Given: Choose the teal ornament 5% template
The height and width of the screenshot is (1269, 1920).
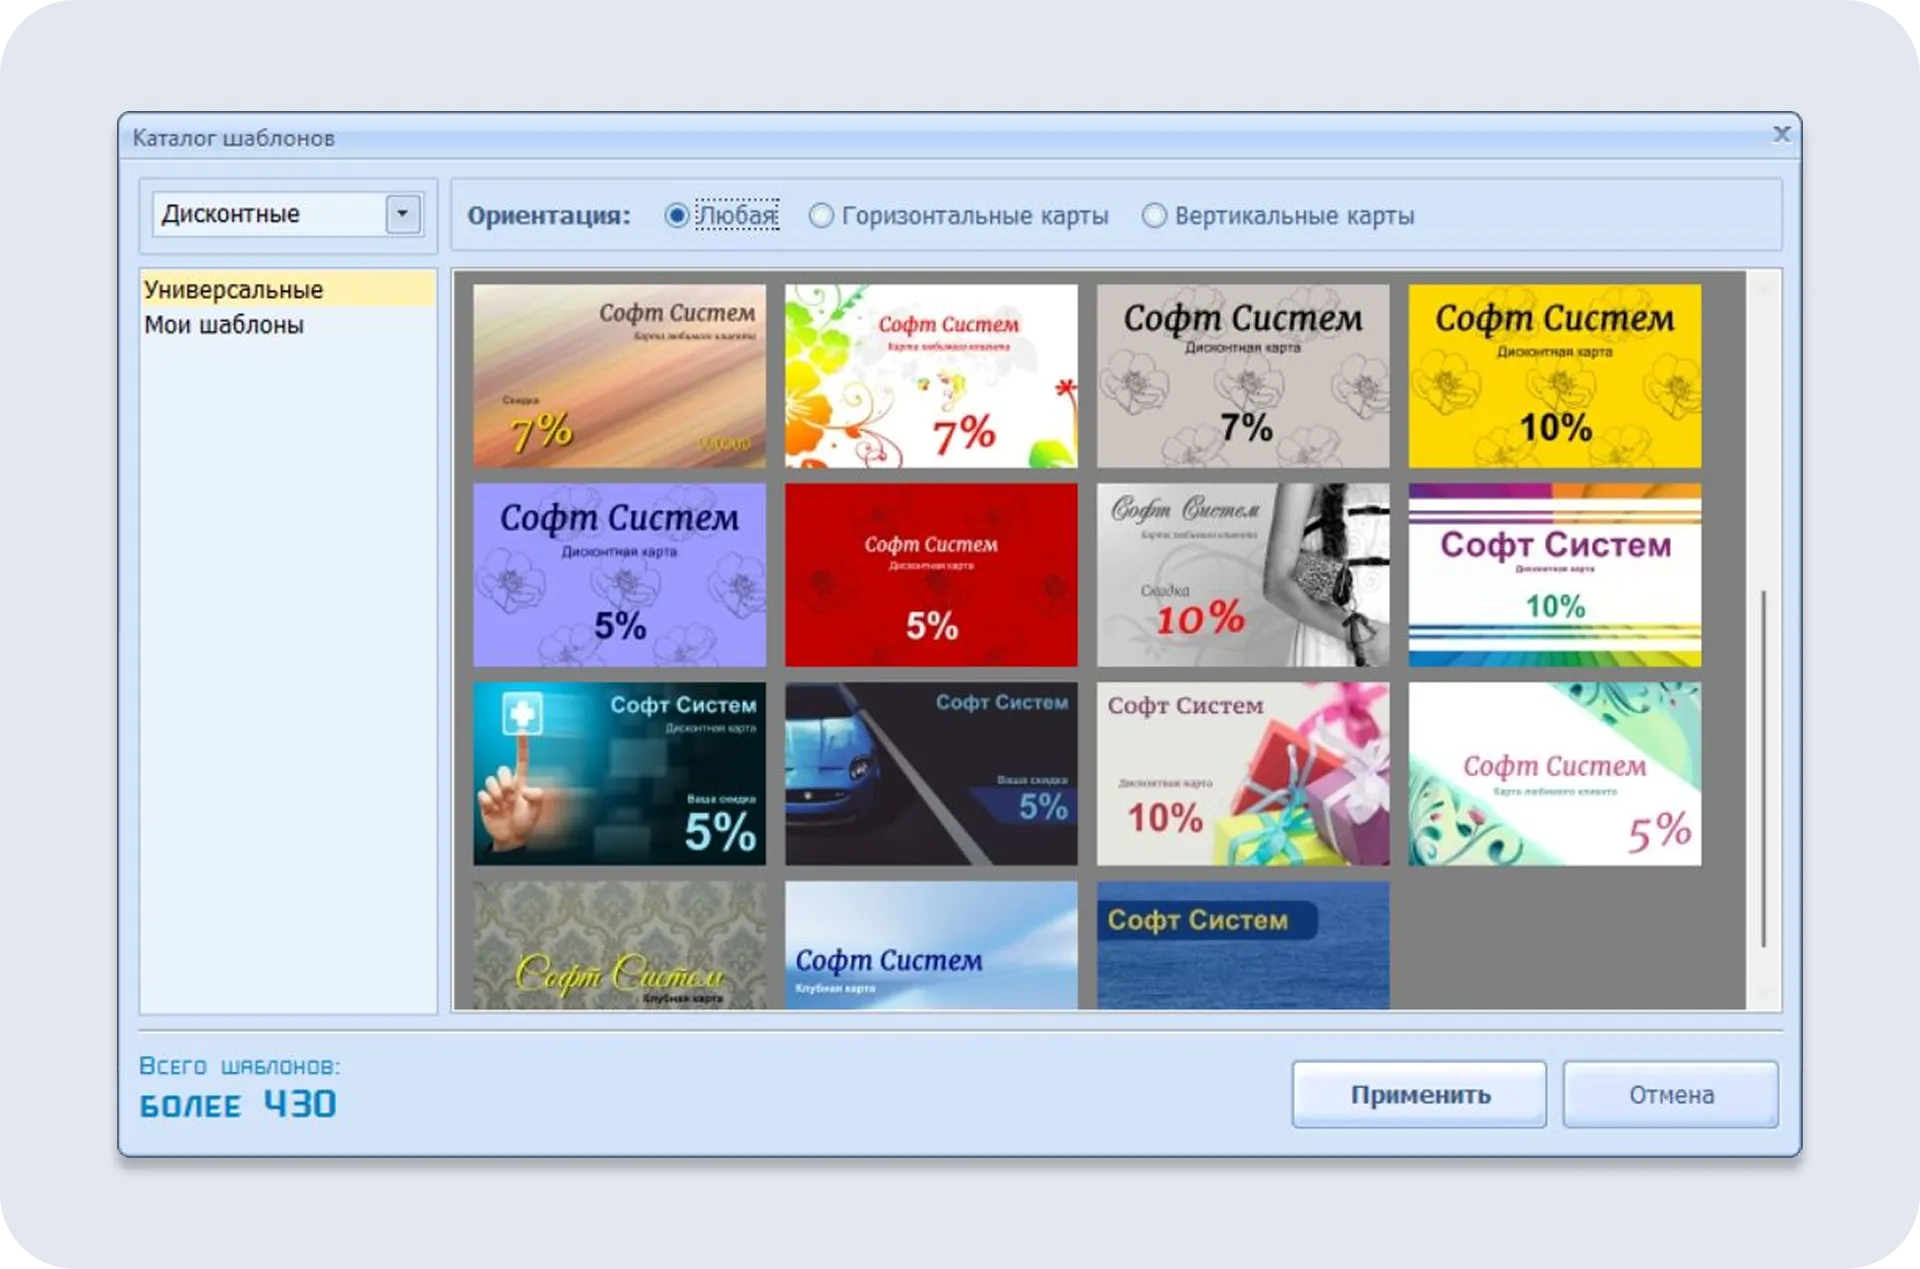Looking at the screenshot, I should [1555, 774].
